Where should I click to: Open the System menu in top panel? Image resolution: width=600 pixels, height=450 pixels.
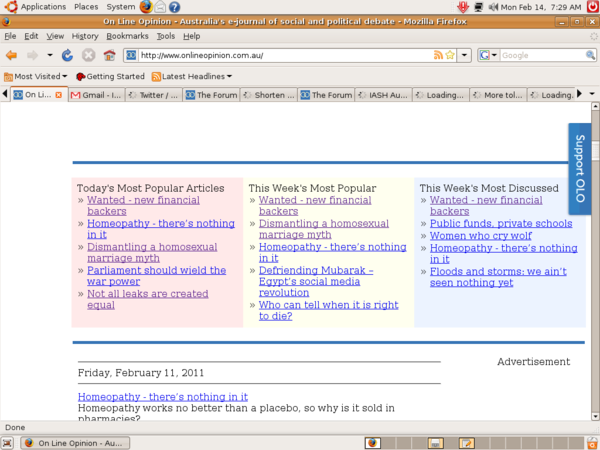[121, 7]
